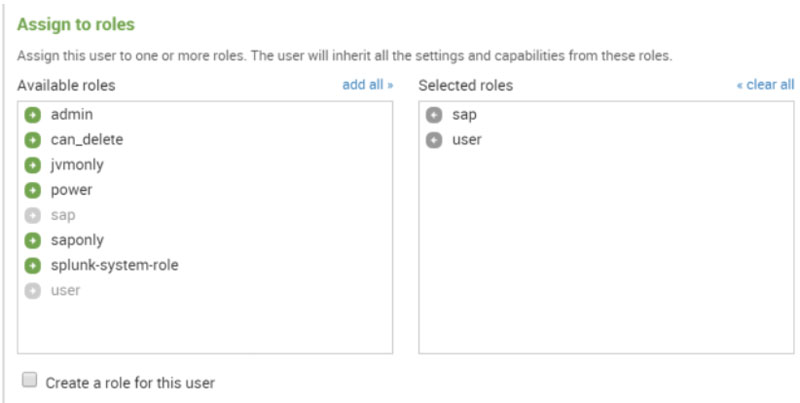Click the 'add all »' link

coord(367,85)
